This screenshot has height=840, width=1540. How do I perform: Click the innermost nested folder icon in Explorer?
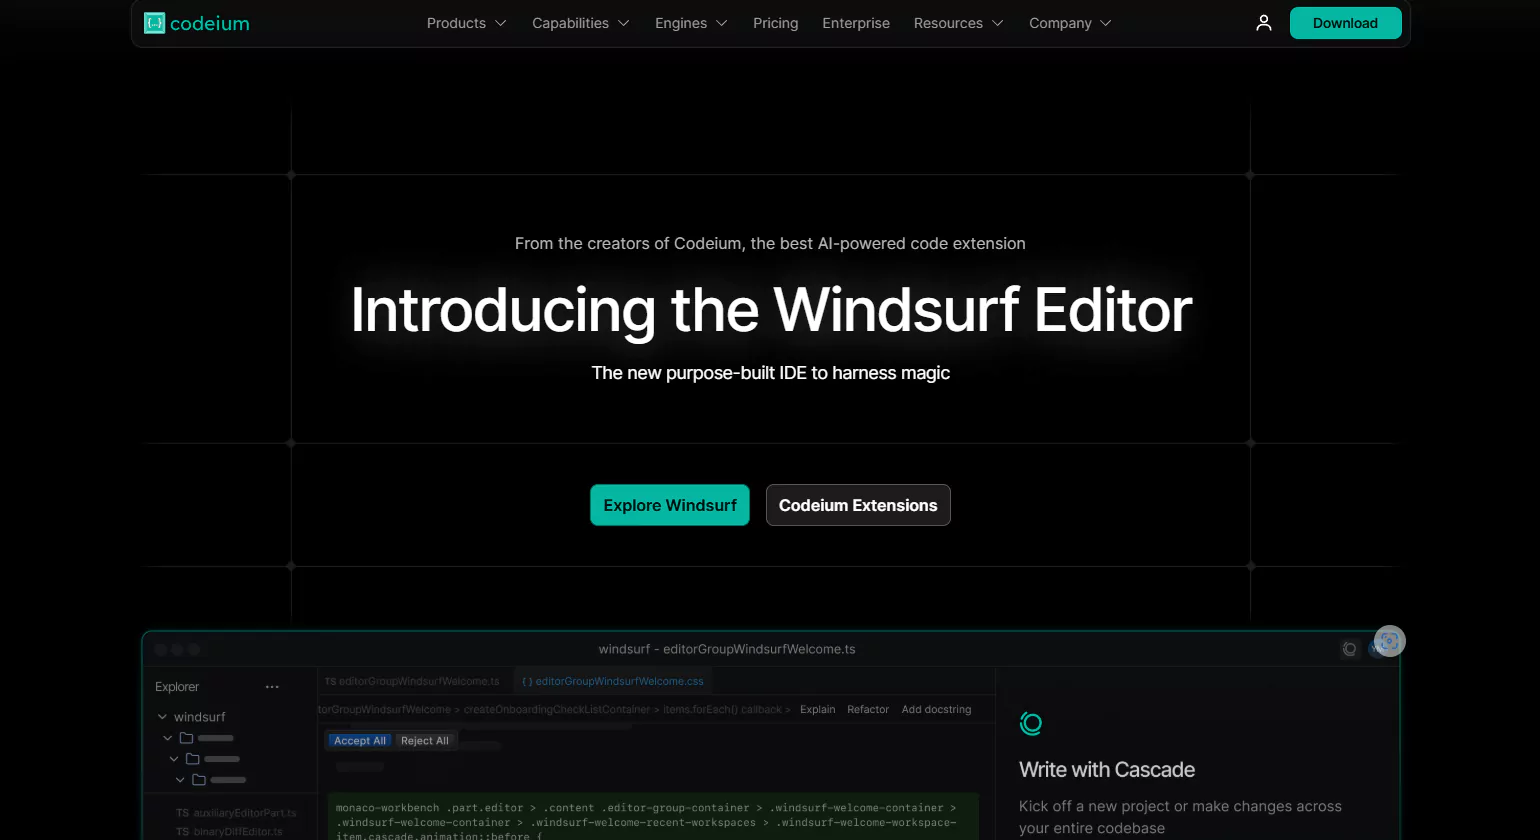199,780
